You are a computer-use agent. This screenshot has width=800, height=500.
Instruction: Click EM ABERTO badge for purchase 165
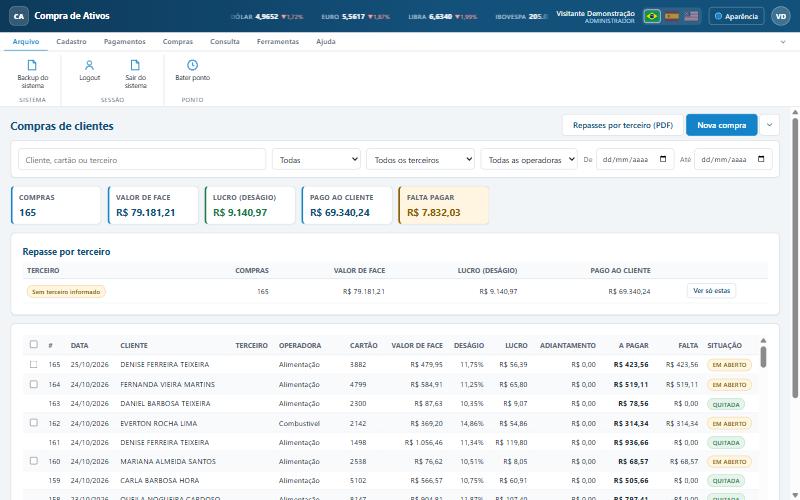[x=729, y=365]
